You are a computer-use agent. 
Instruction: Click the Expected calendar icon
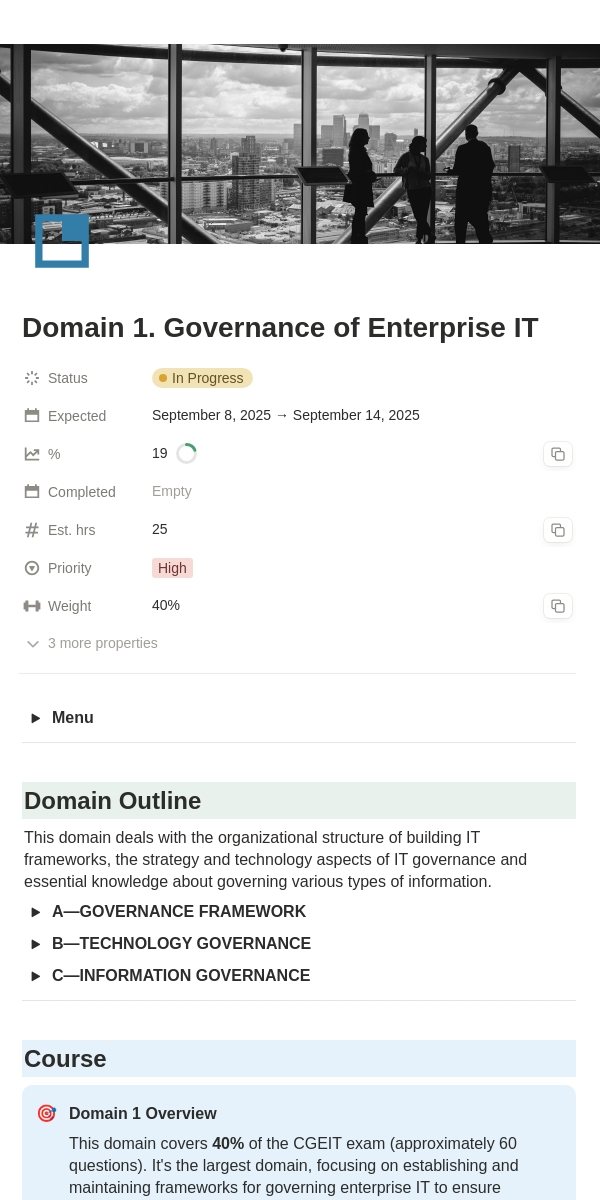pos(32,416)
